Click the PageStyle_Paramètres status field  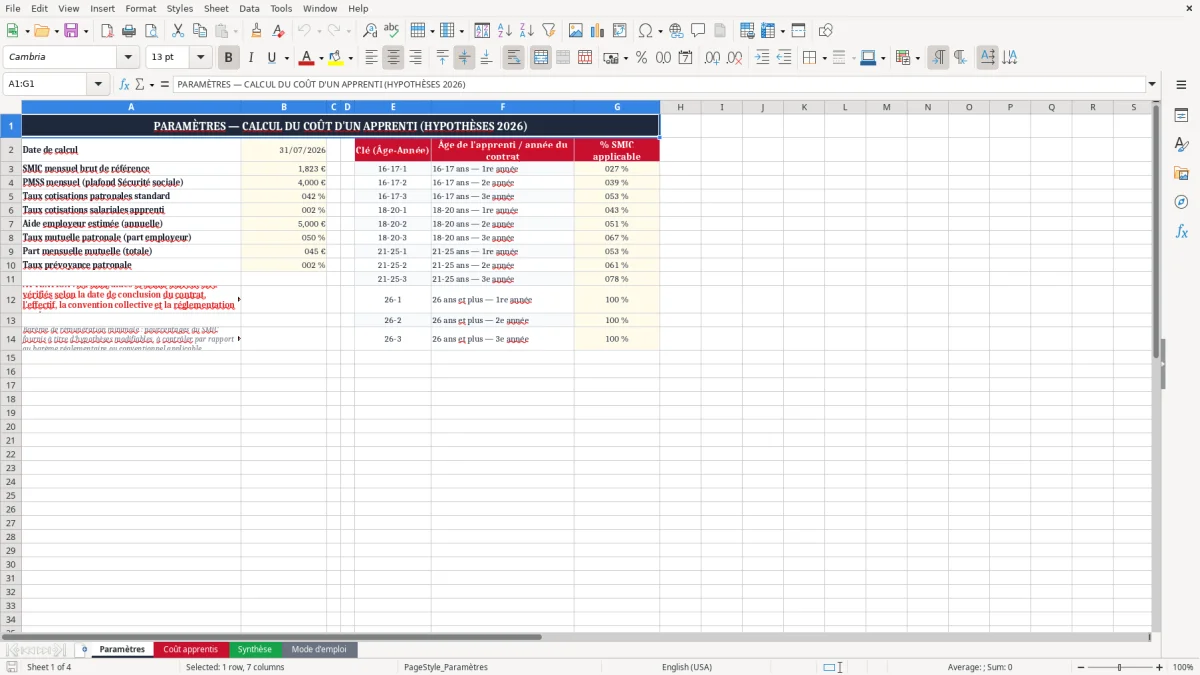click(x=445, y=667)
